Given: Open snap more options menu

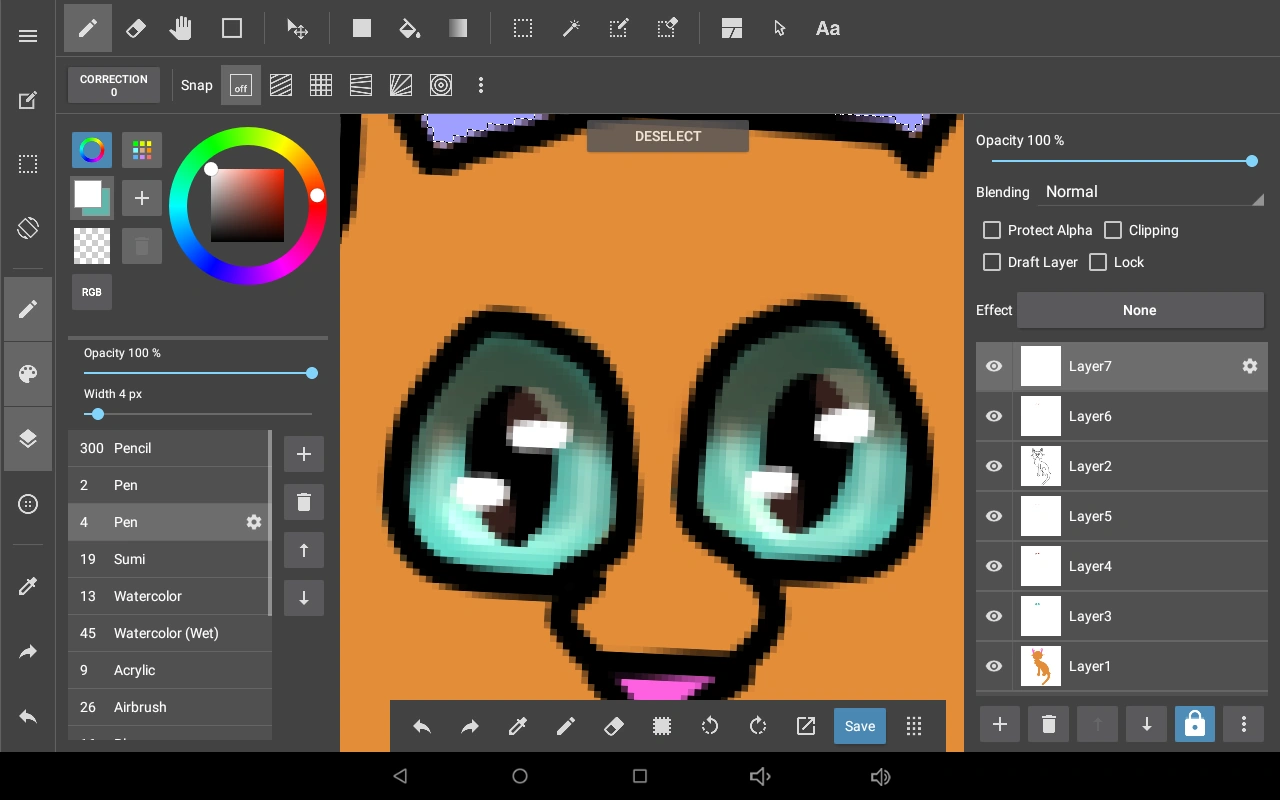Looking at the screenshot, I should pyautogui.click(x=481, y=86).
